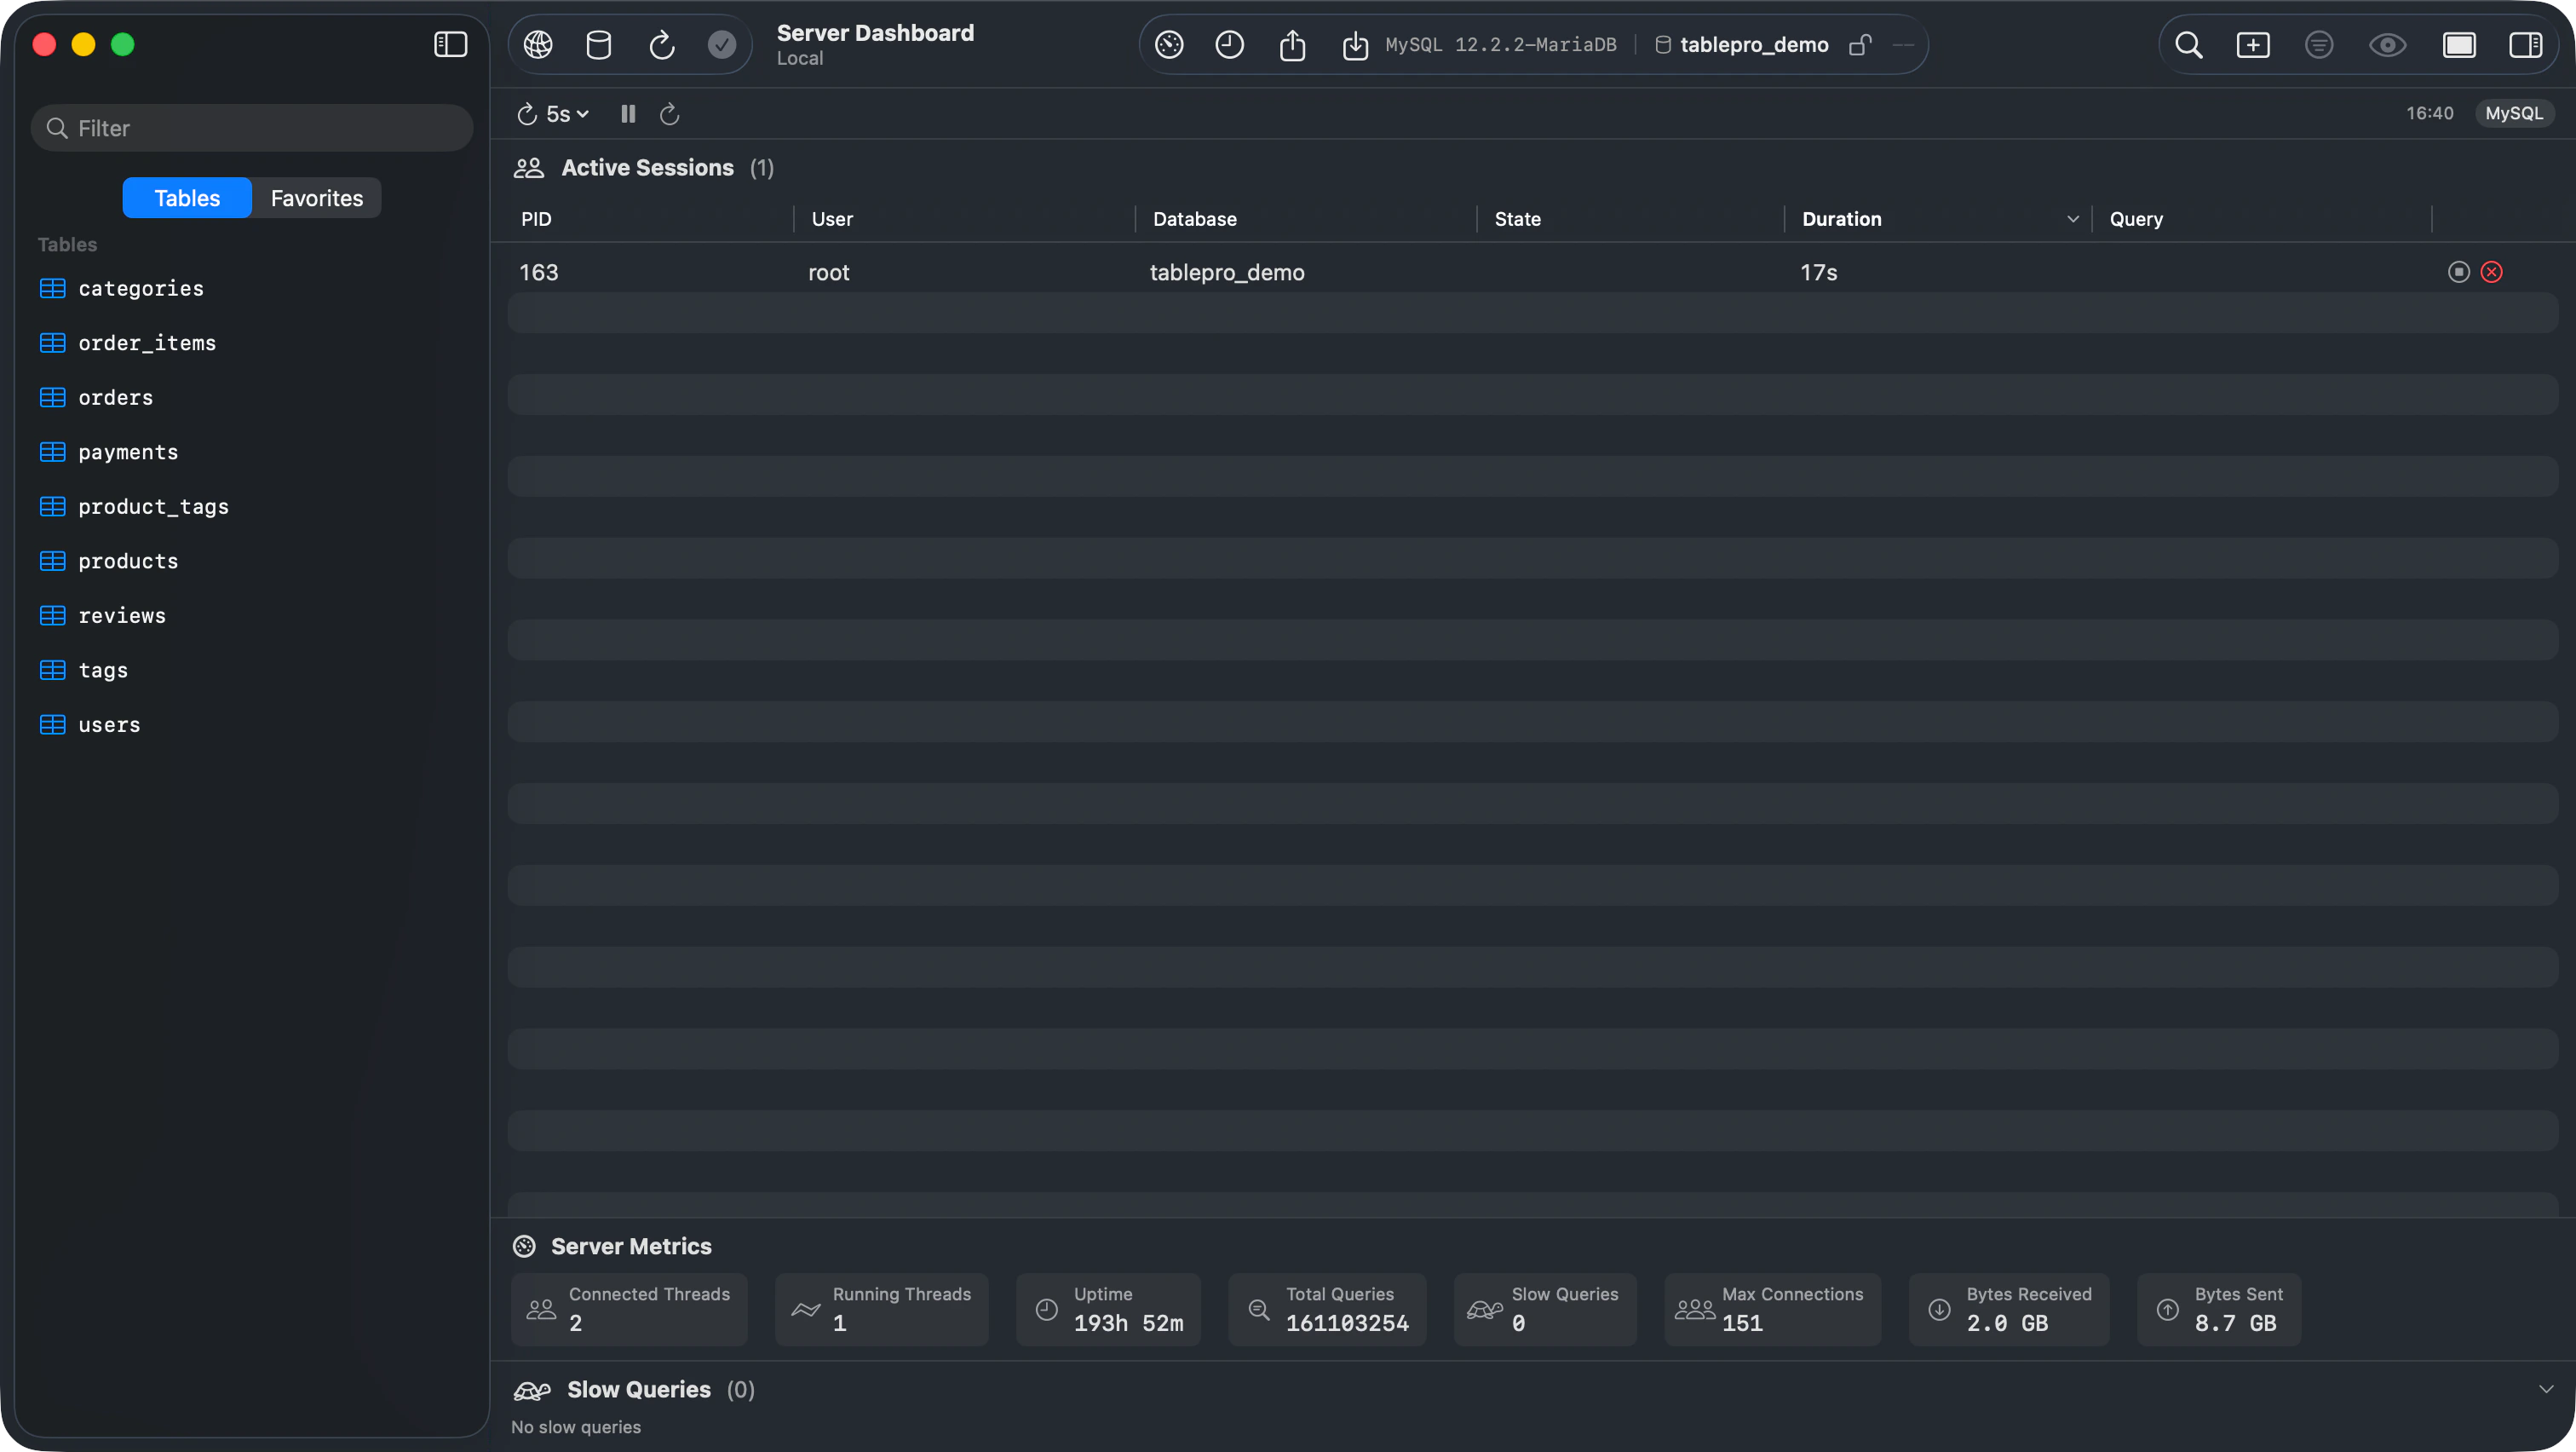
Task: Switch the sidebar to Favorites
Action: point(315,197)
